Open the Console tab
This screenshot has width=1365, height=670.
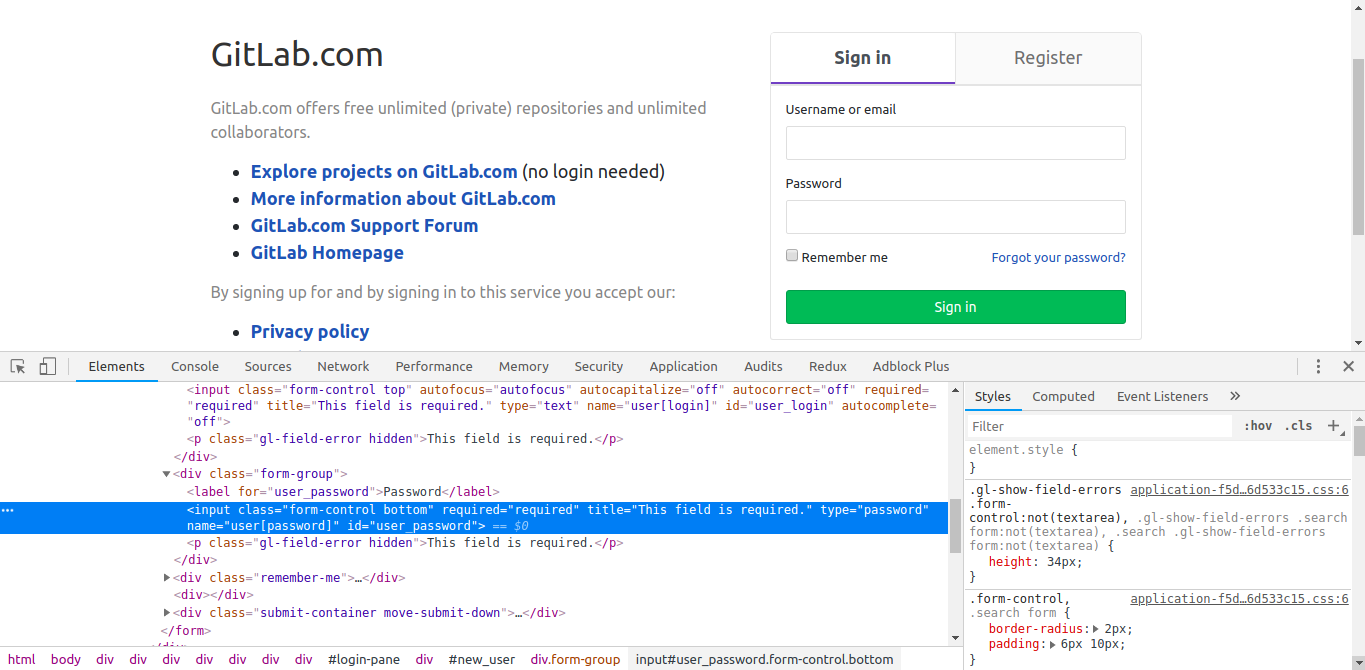[x=195, y=367]
